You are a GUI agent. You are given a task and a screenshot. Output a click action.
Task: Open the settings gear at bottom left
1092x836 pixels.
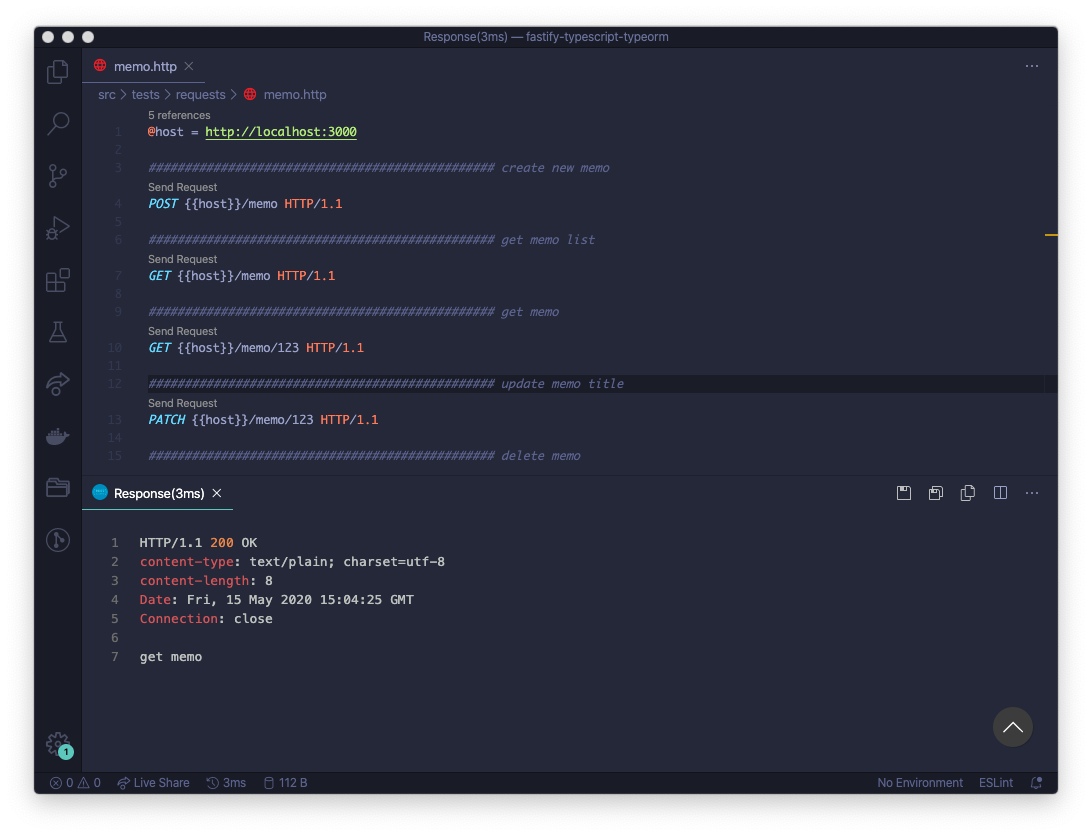pos(57,744)
